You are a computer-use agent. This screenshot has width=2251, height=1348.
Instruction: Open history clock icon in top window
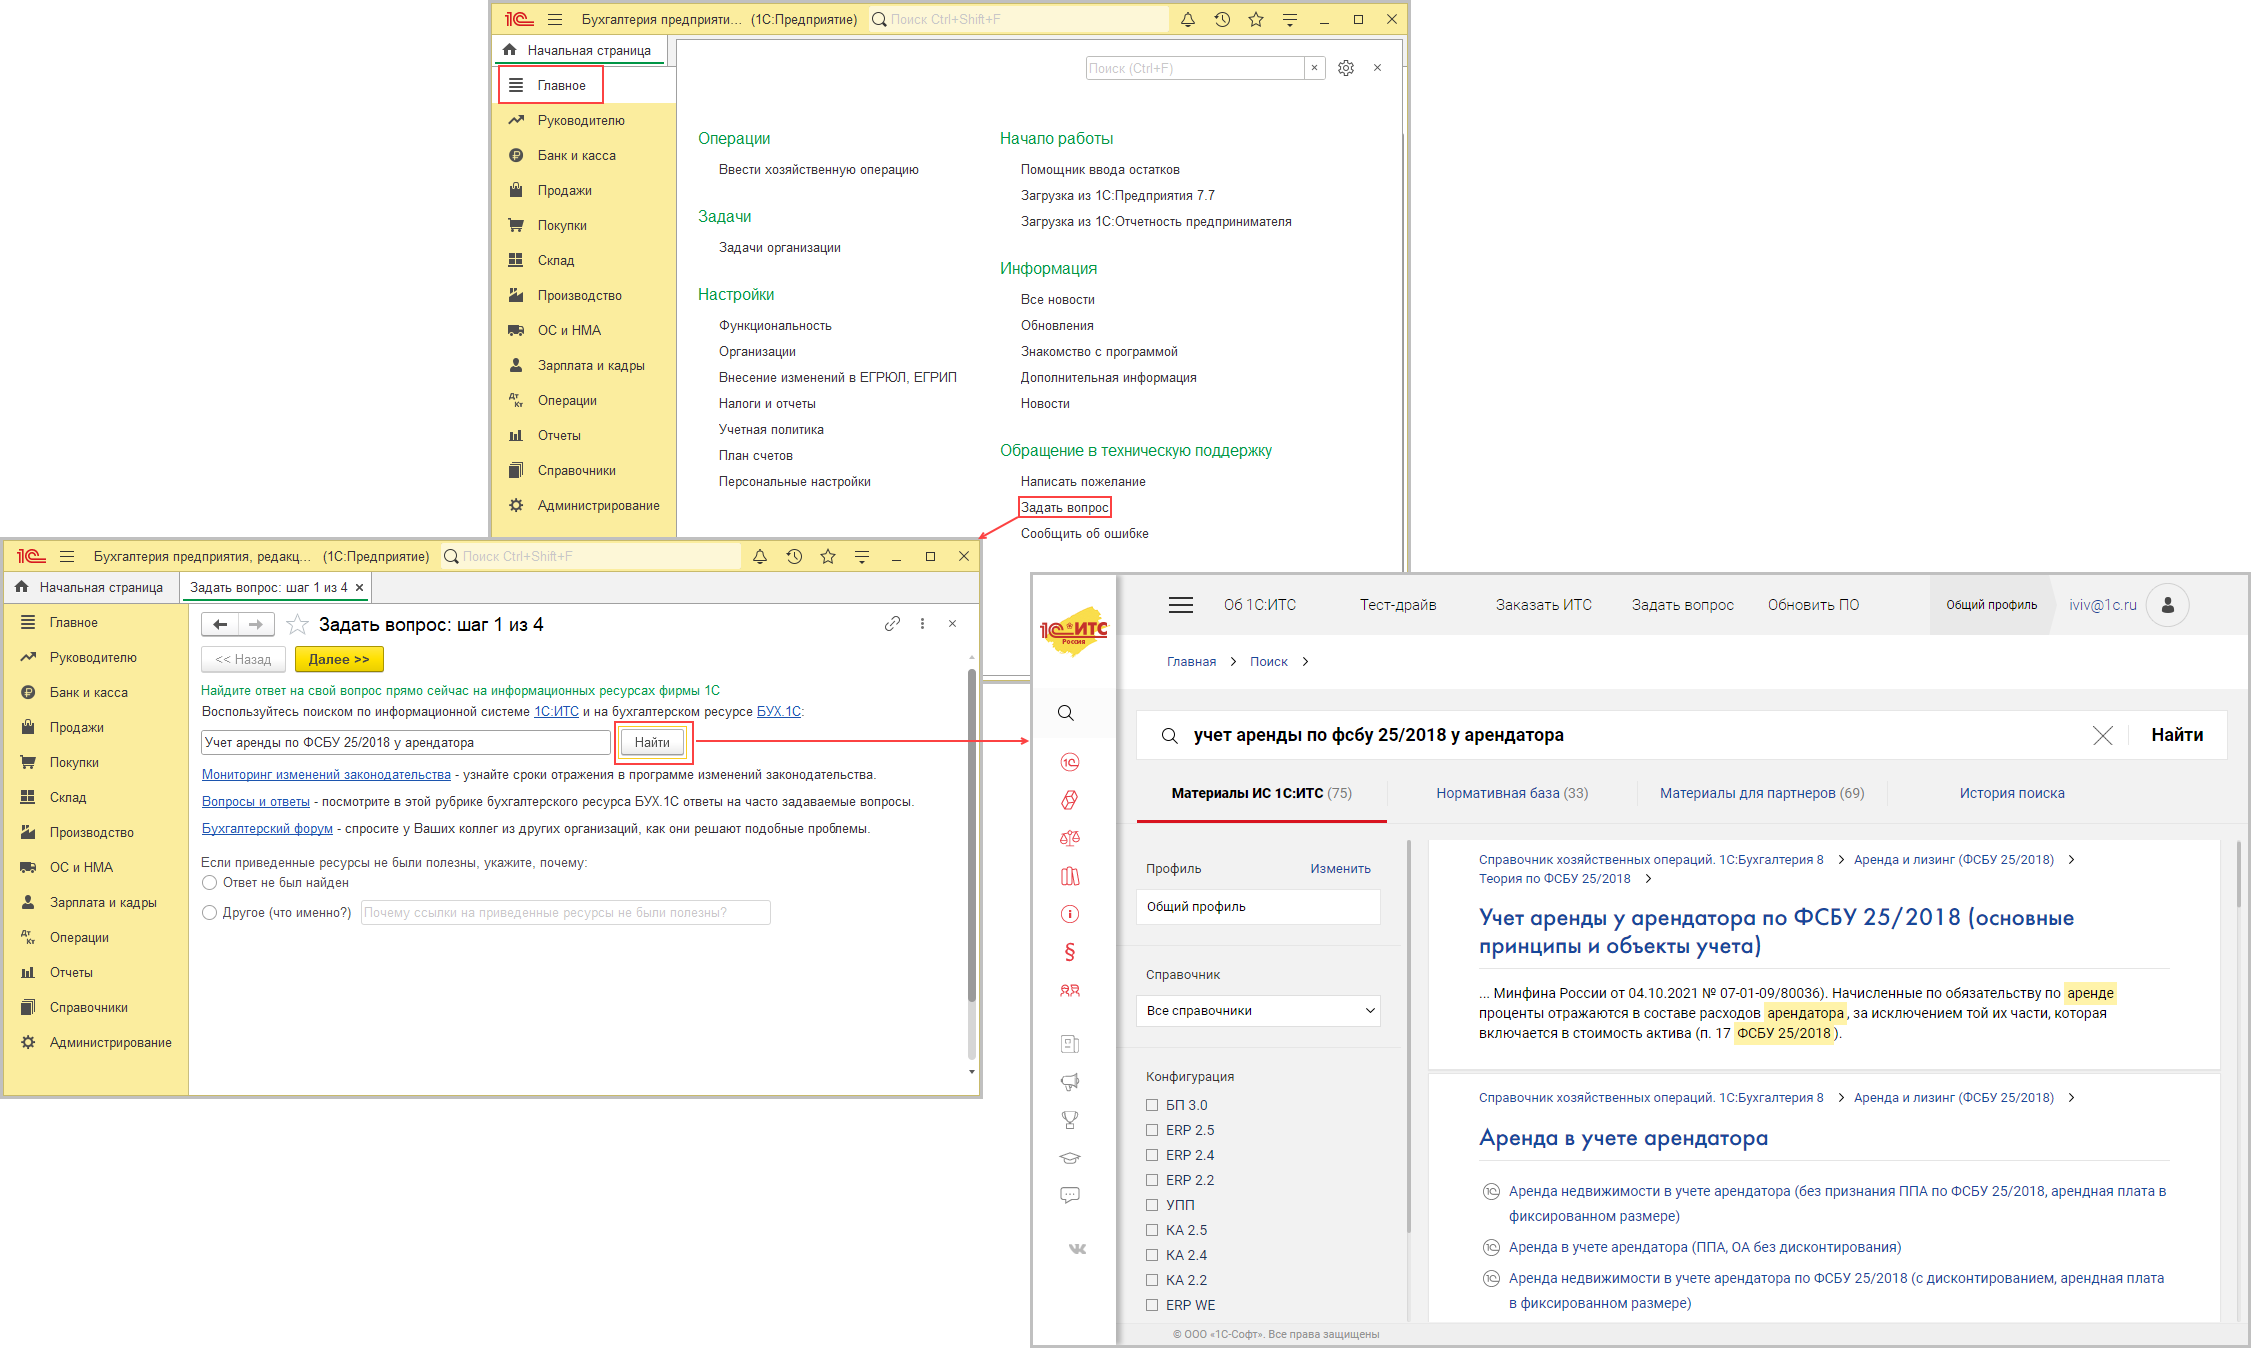(1222, 19)
